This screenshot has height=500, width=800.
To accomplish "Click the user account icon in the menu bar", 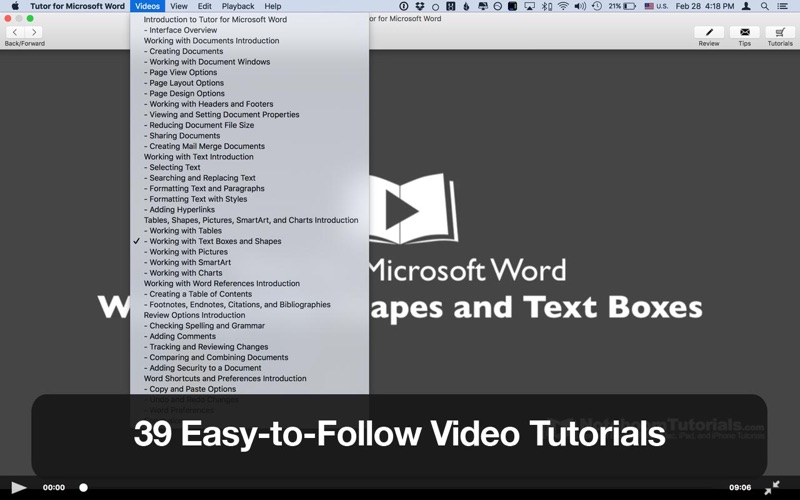I will [746, 6].
